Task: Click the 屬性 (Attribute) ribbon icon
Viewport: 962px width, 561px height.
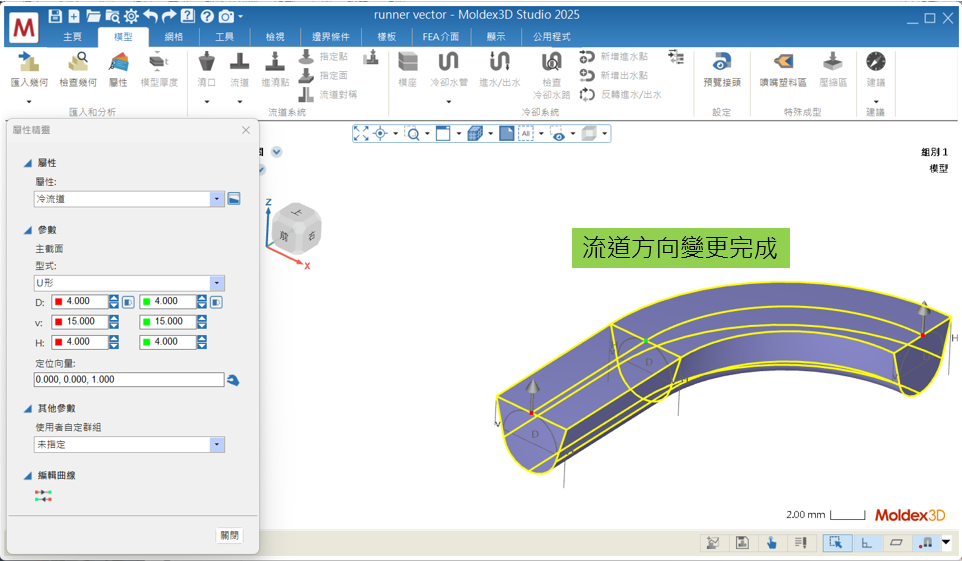Action: [x=118, y=63]
